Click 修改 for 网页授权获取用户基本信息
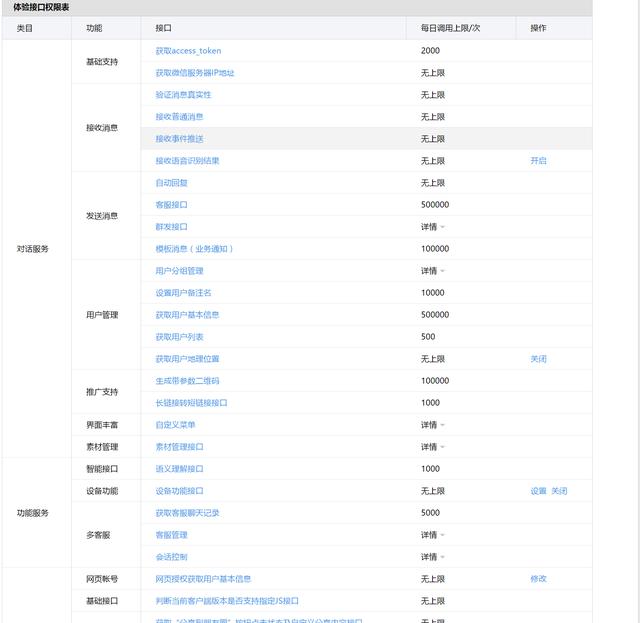 point(538,579)
